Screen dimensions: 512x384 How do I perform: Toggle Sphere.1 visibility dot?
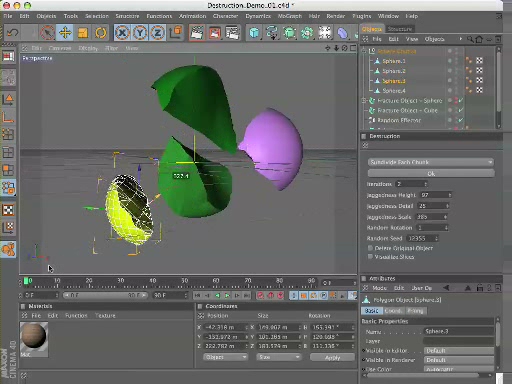tap(450, 61)
